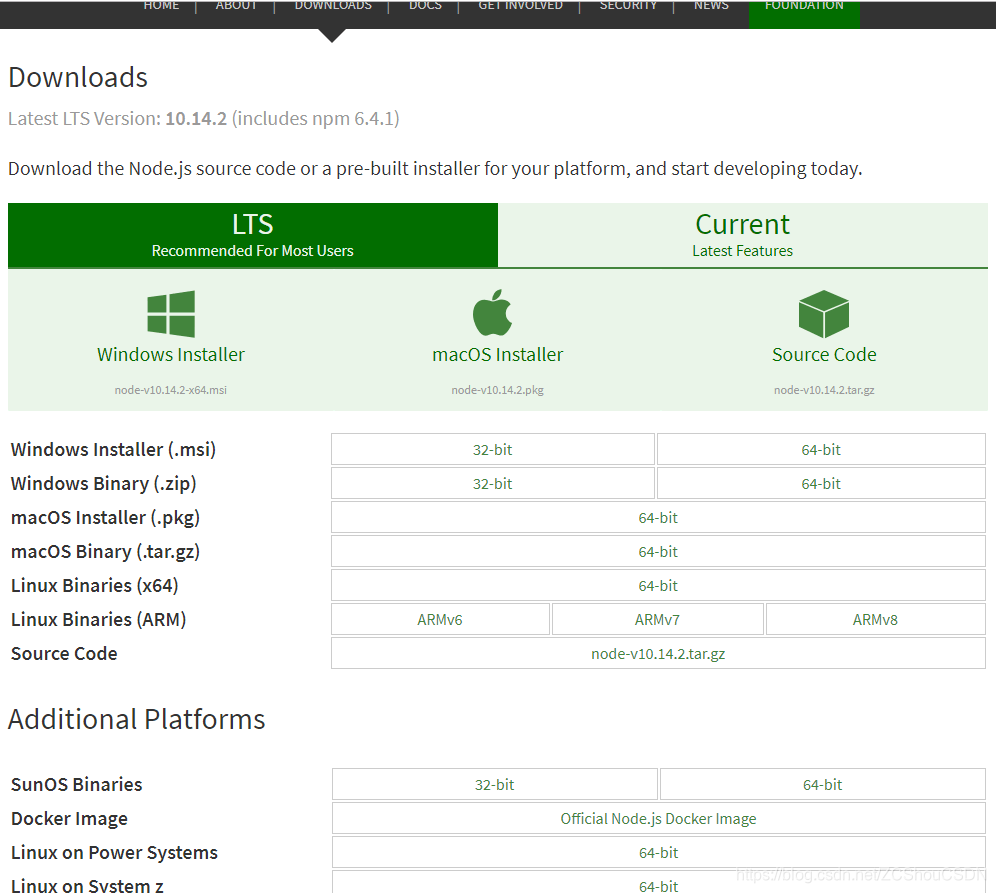
Task: Download 64-bit Linux Binaries (x64)
Action: [x=658, y=586]
